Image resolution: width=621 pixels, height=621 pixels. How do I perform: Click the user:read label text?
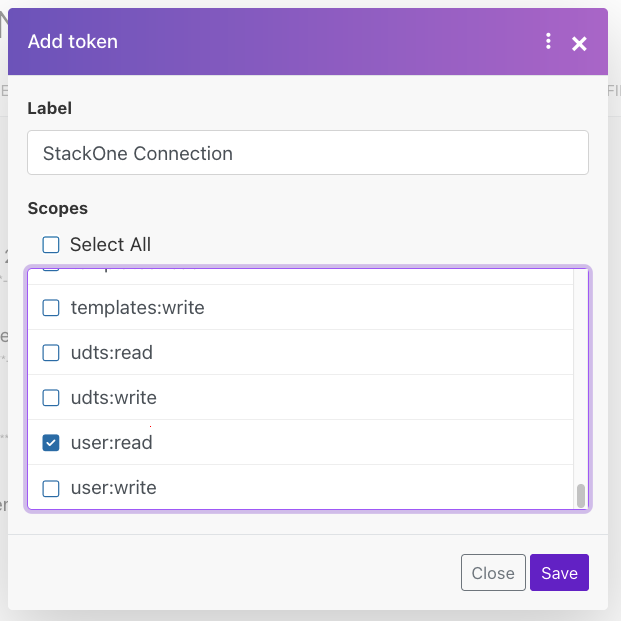pyautogui.click(x=112, y=443)
